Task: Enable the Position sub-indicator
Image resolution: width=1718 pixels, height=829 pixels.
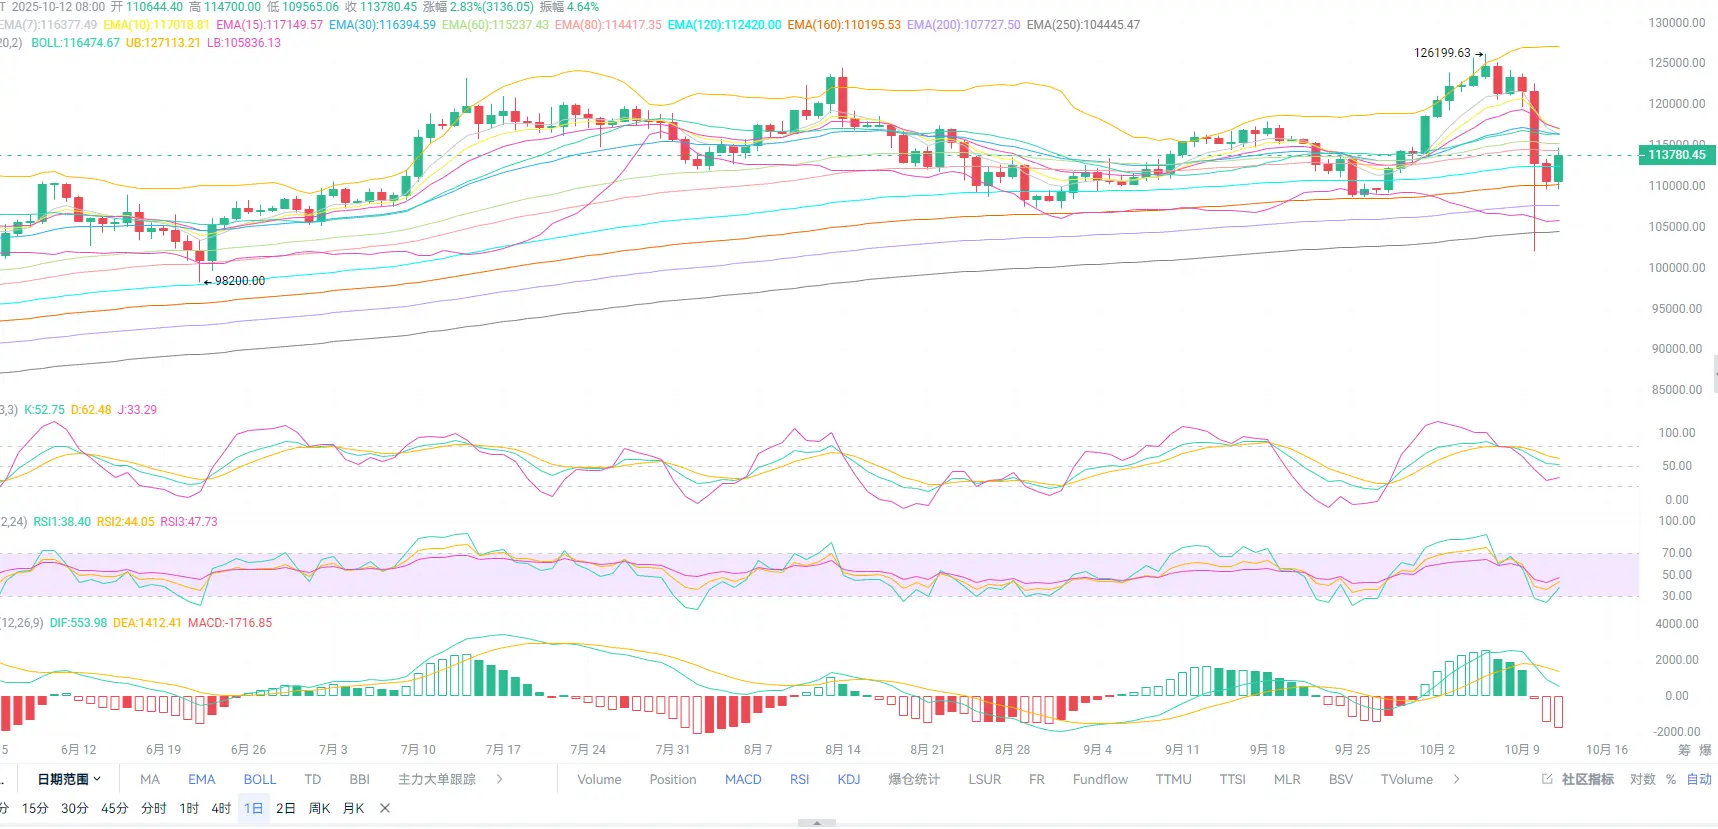Action: coord(673,779)
